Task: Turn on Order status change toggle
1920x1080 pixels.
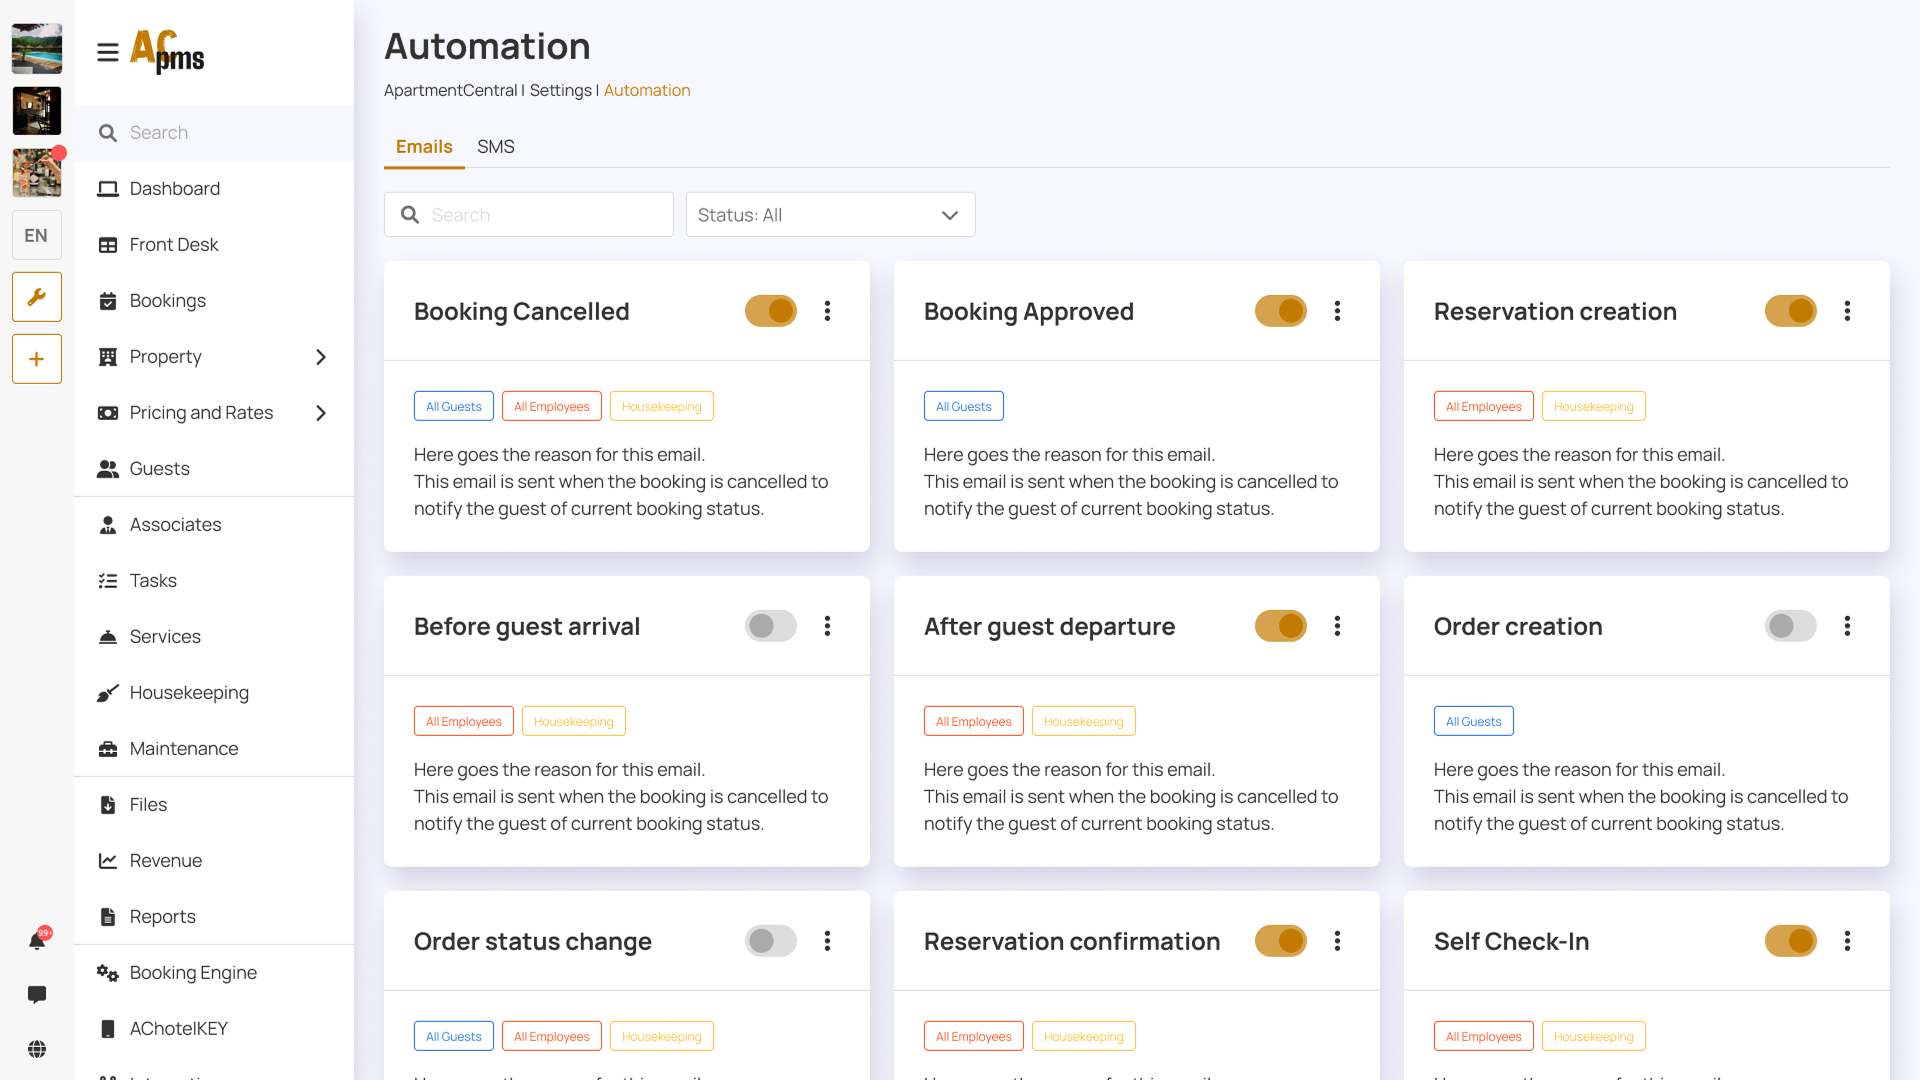Action: [x=770, y=941]
